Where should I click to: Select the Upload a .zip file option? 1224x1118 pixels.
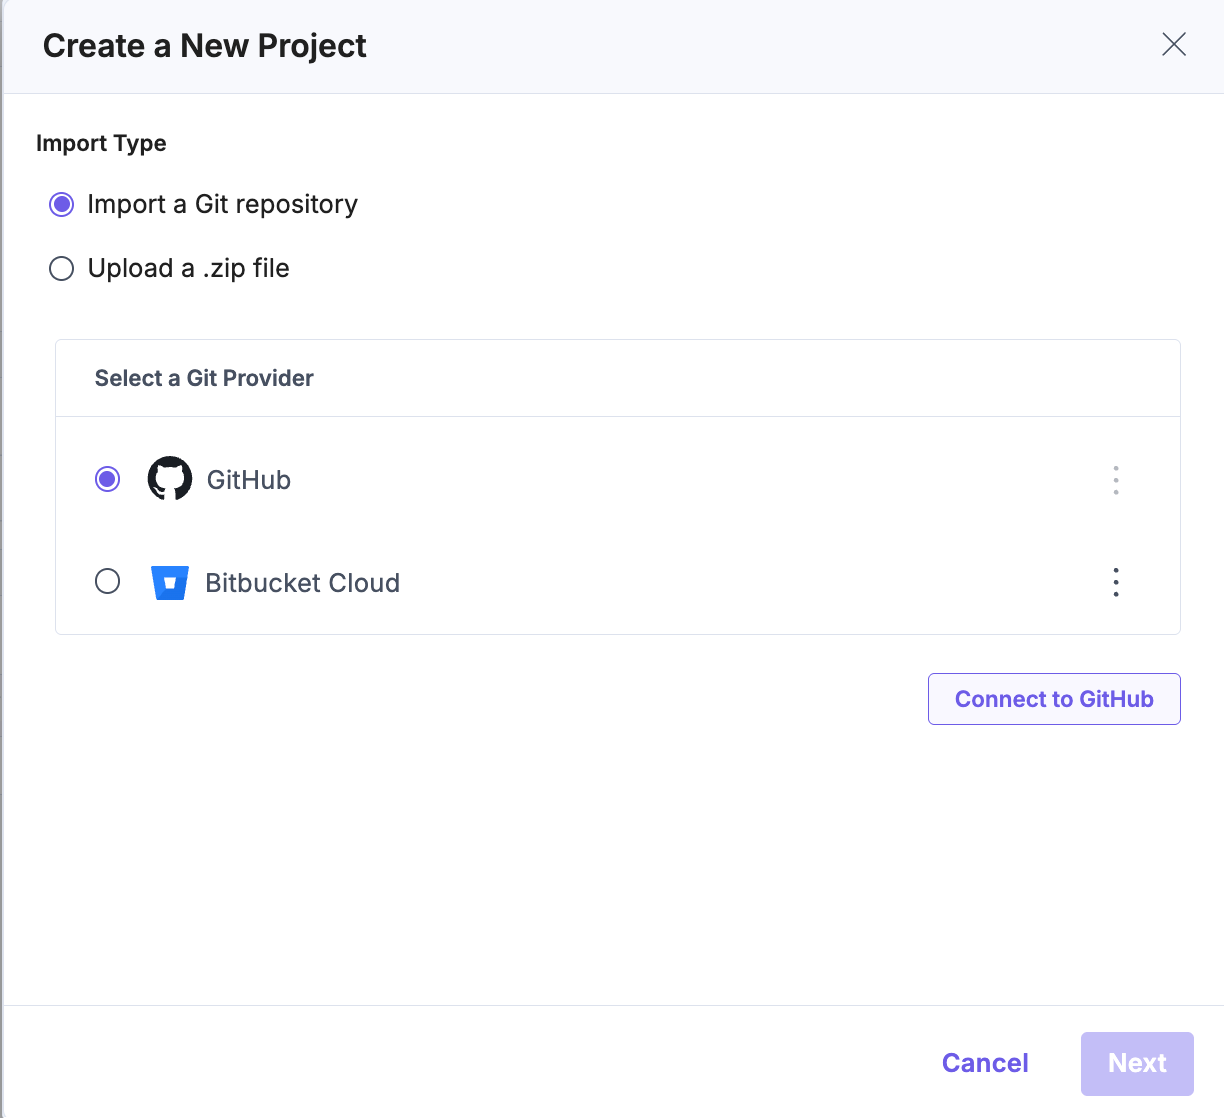point(61,268)
